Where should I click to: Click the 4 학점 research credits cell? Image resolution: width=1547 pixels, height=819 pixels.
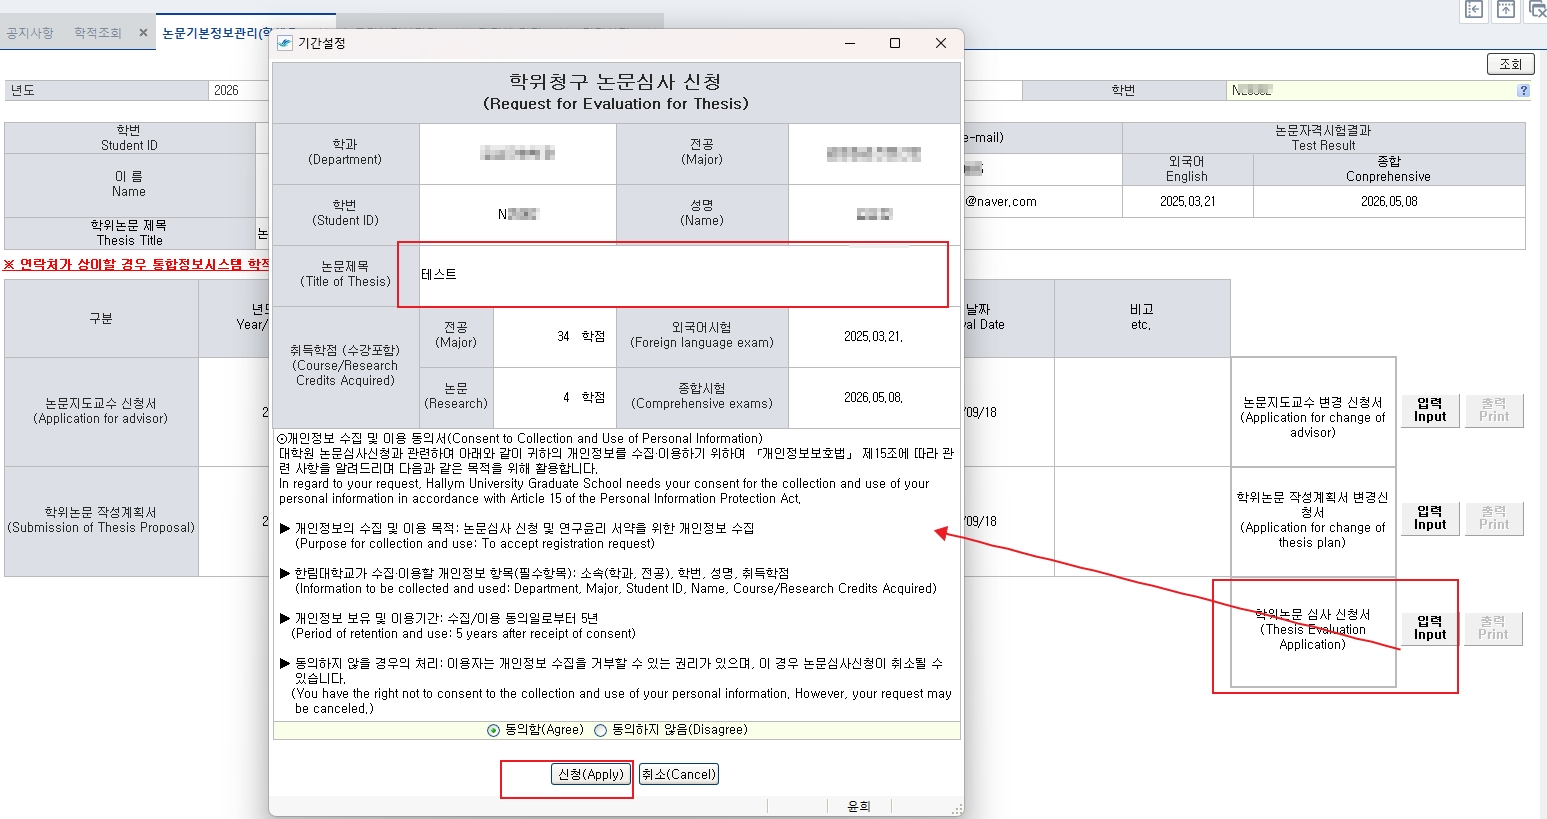[555, 398]
